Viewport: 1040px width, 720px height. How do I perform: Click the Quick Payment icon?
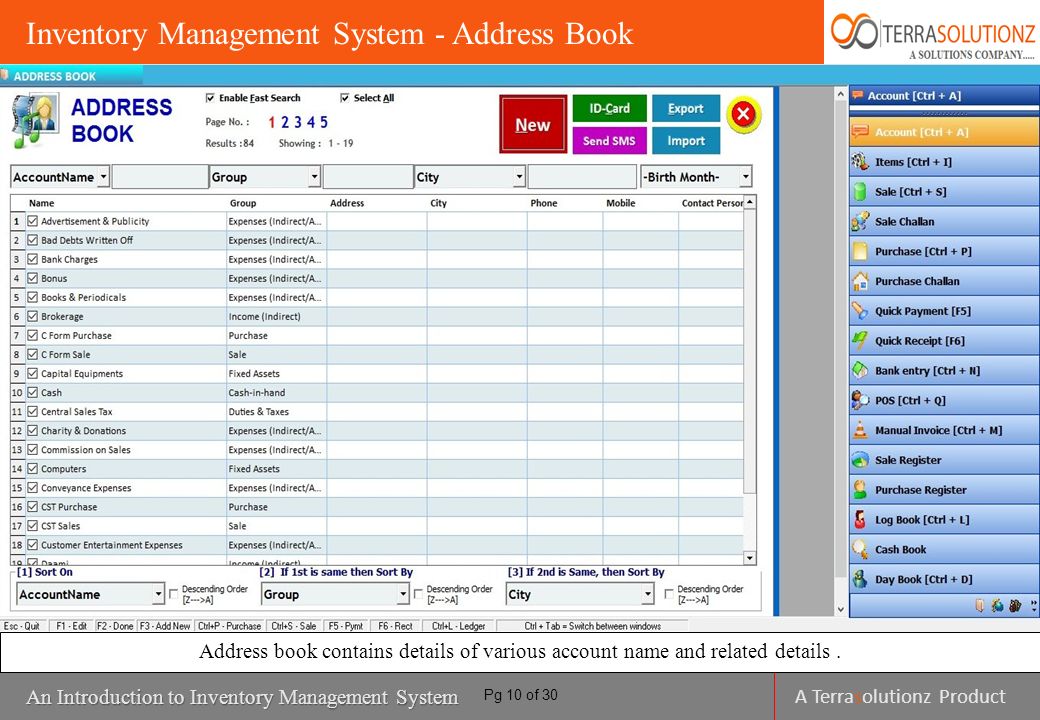[x=860, y=311]
